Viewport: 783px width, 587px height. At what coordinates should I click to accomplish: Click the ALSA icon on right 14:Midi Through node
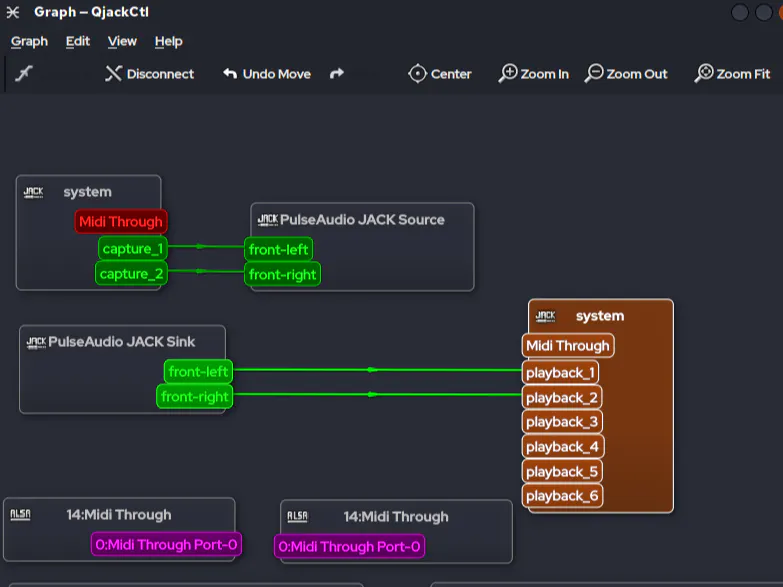pos(298,517)
